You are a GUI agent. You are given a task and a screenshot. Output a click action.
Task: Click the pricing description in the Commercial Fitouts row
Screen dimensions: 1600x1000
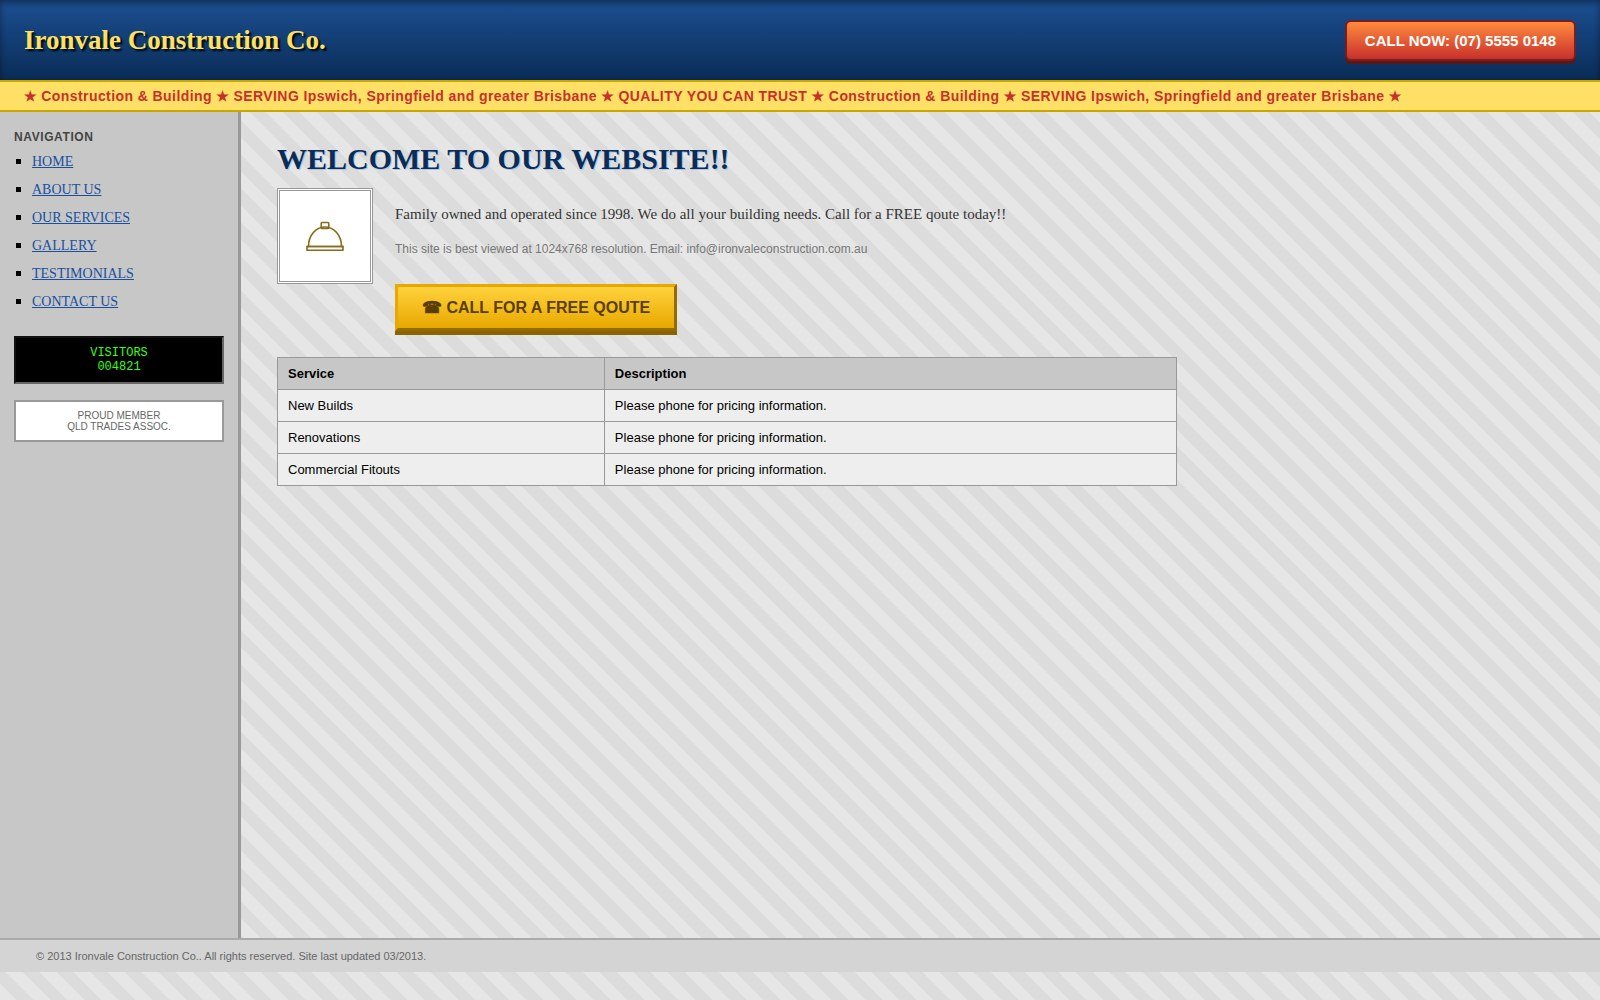[x=890, y=470]
